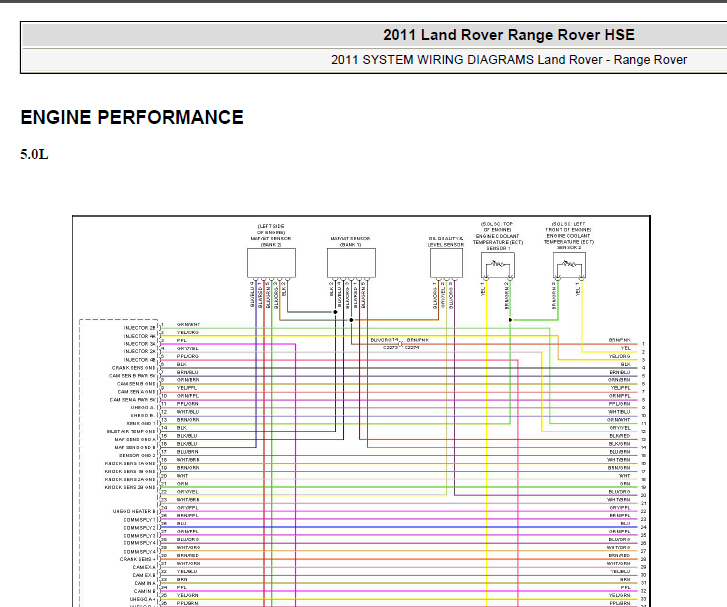Screen dimensions: 727x607
Task: Click the ECT Sensor 2 resistor symbol
Action: click(569, 266)
